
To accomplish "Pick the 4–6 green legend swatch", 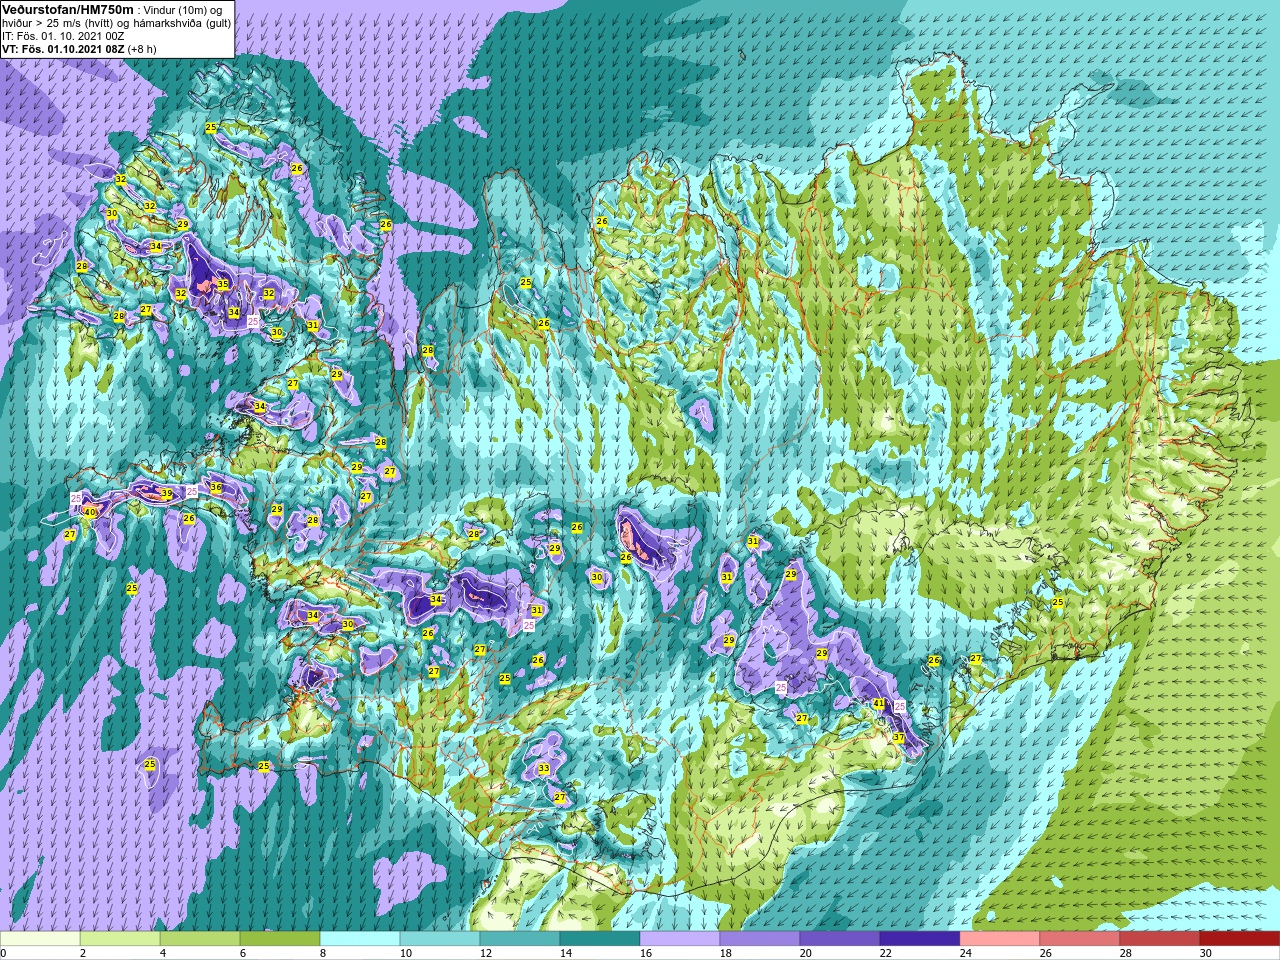I will tap(200, 939).
